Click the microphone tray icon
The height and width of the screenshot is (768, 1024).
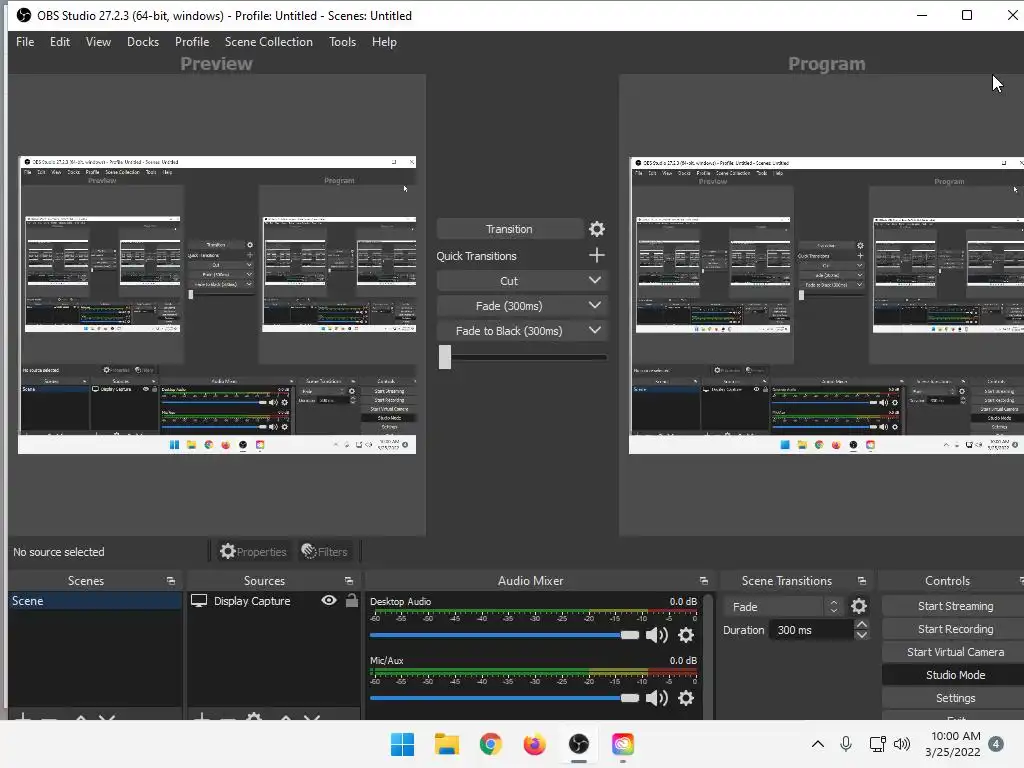pos(846,744)
